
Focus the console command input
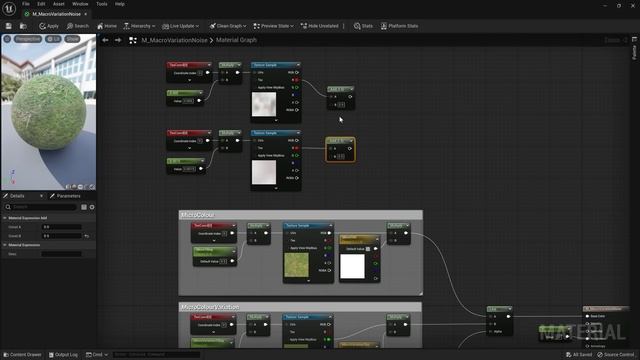pos(156,355)
